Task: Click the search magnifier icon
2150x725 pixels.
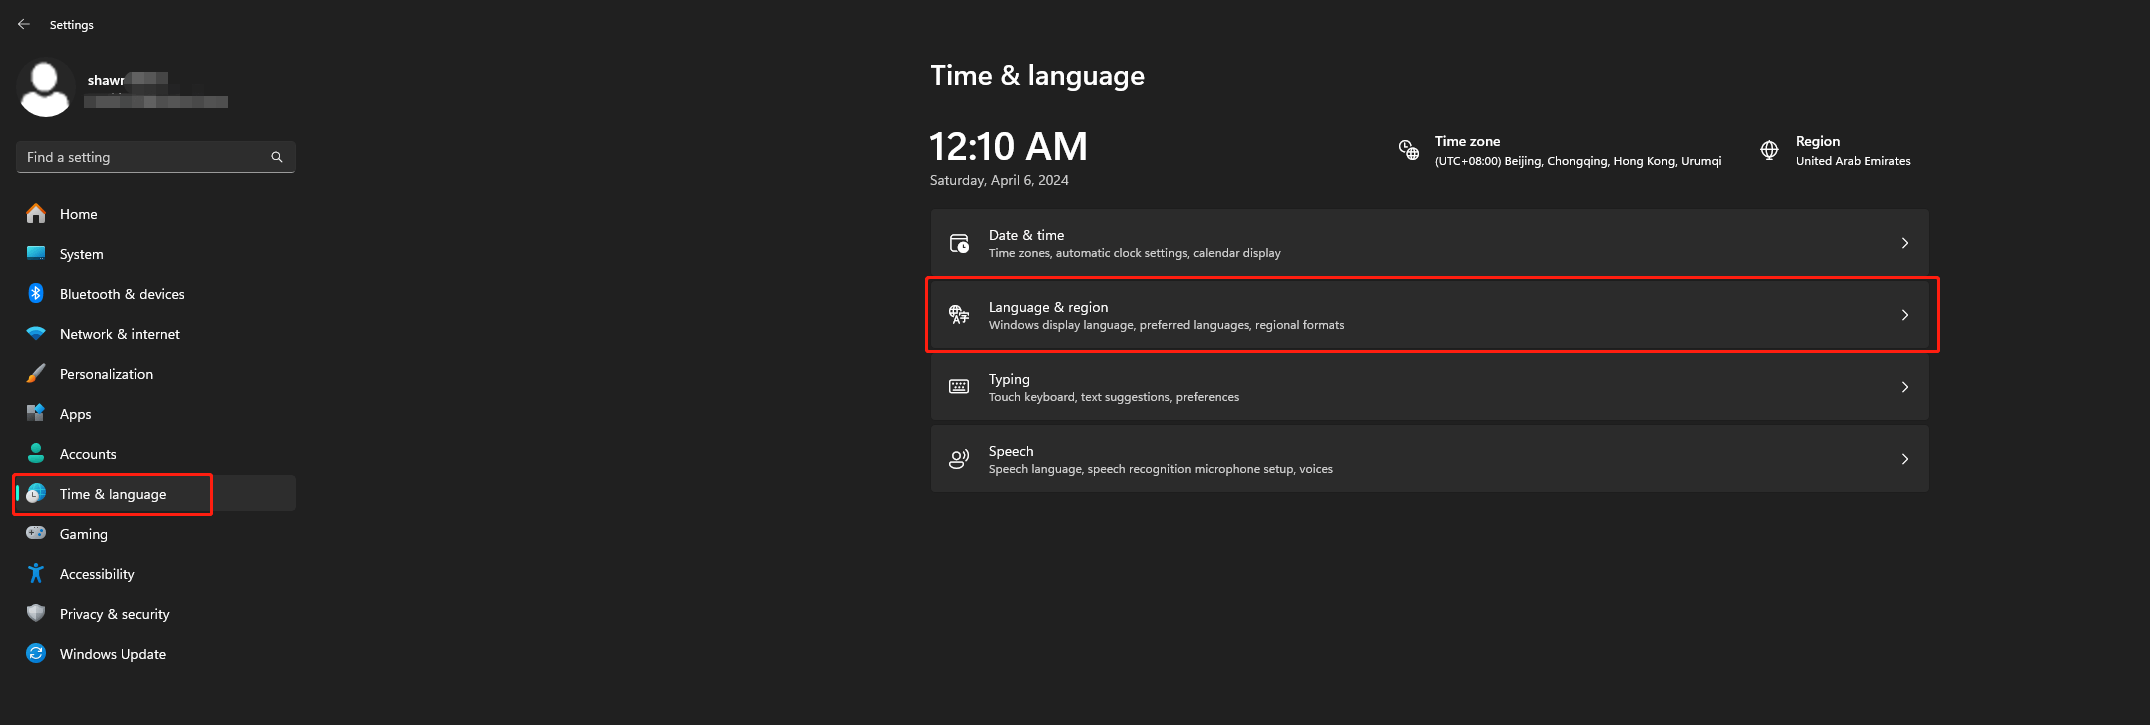Action: (x=277, y=157)
